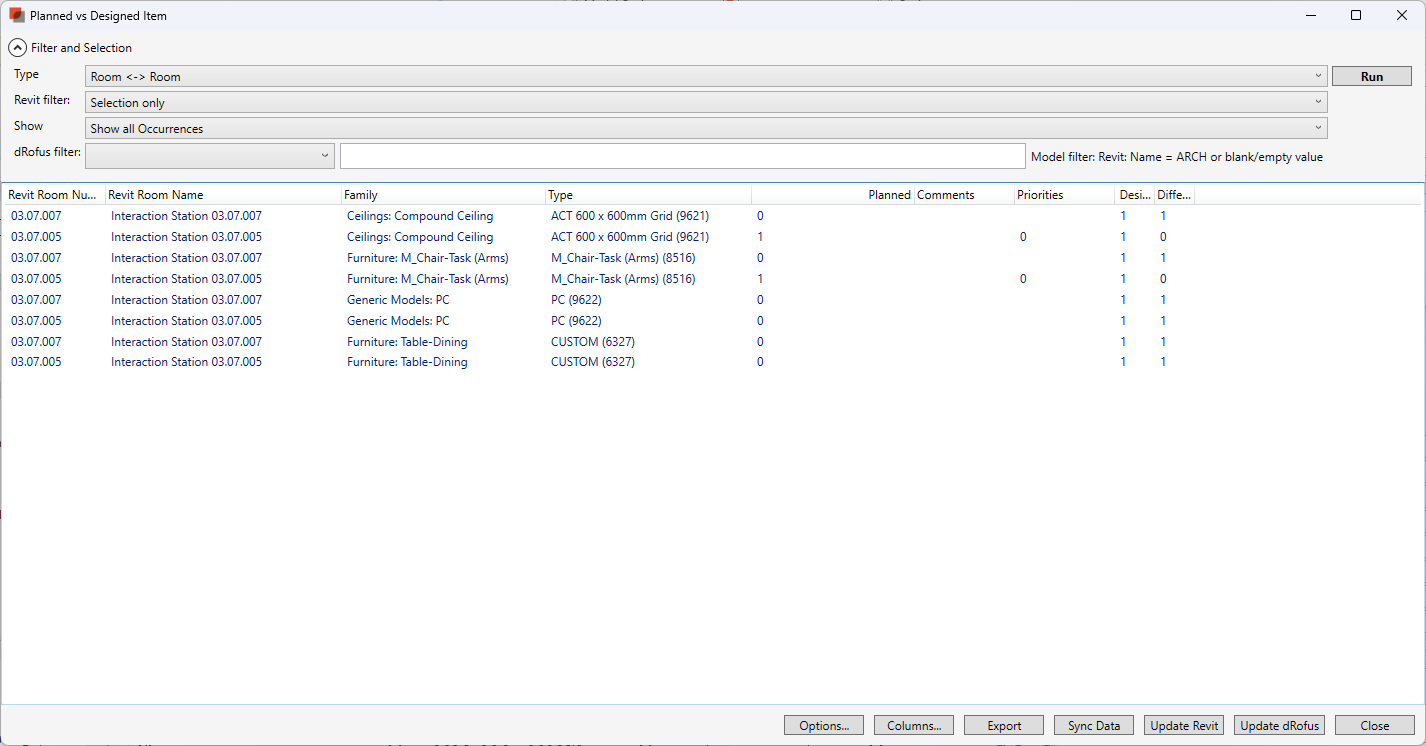
Task: Click the Export button
Action: (1004, 725)
